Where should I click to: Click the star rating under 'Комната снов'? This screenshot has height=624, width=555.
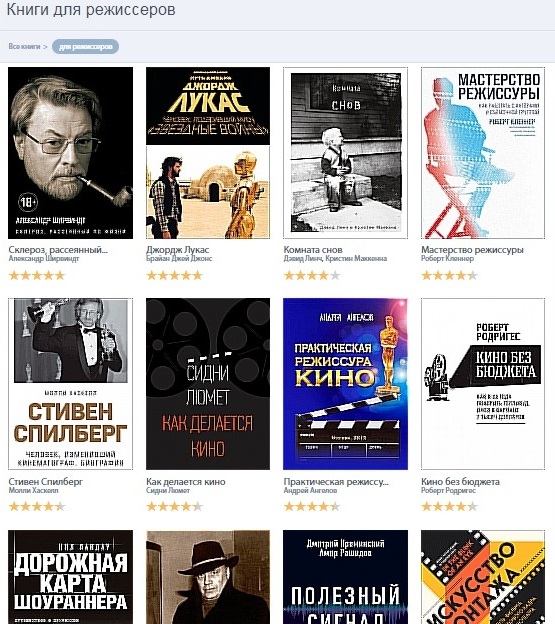point(312,275)
